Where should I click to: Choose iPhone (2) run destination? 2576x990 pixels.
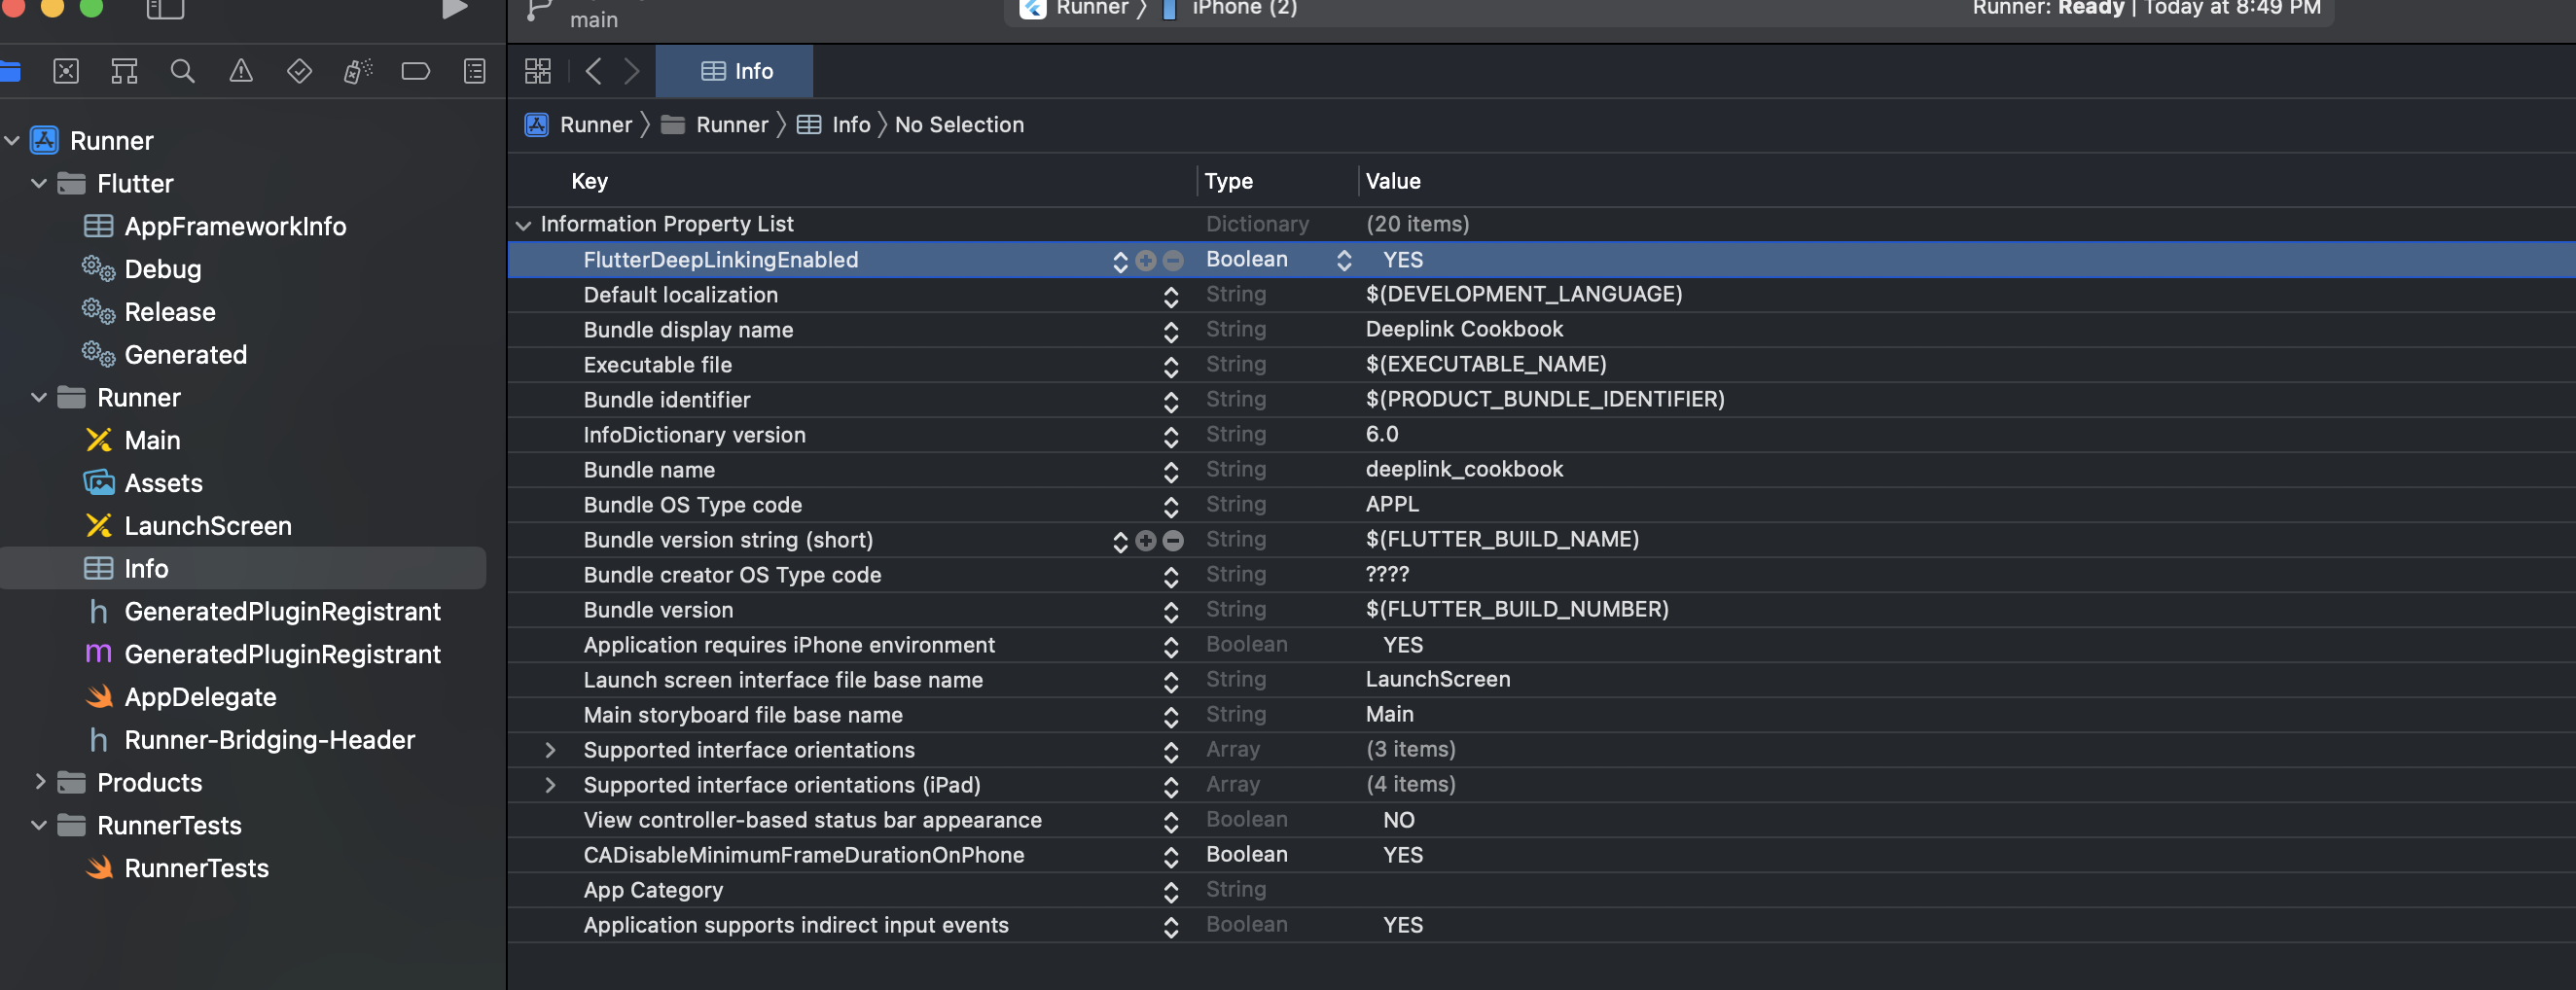click(x=1230, y=8)
